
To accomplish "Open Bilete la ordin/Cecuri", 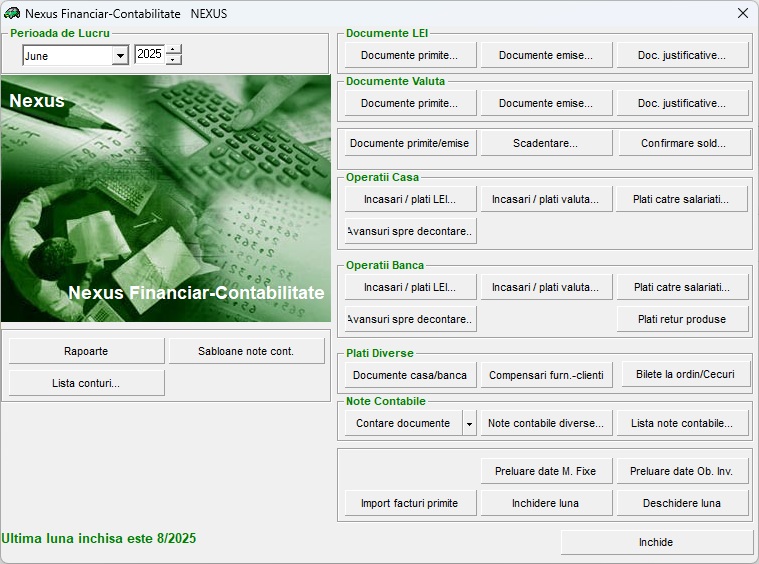I will coord(685,374).
